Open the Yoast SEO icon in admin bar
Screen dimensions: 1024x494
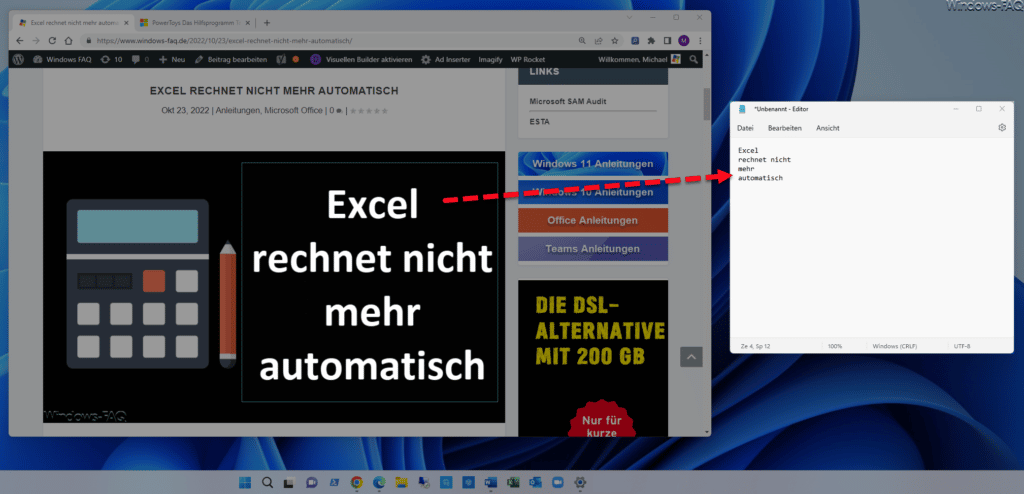pyautogui.click(x=281, y=59)
